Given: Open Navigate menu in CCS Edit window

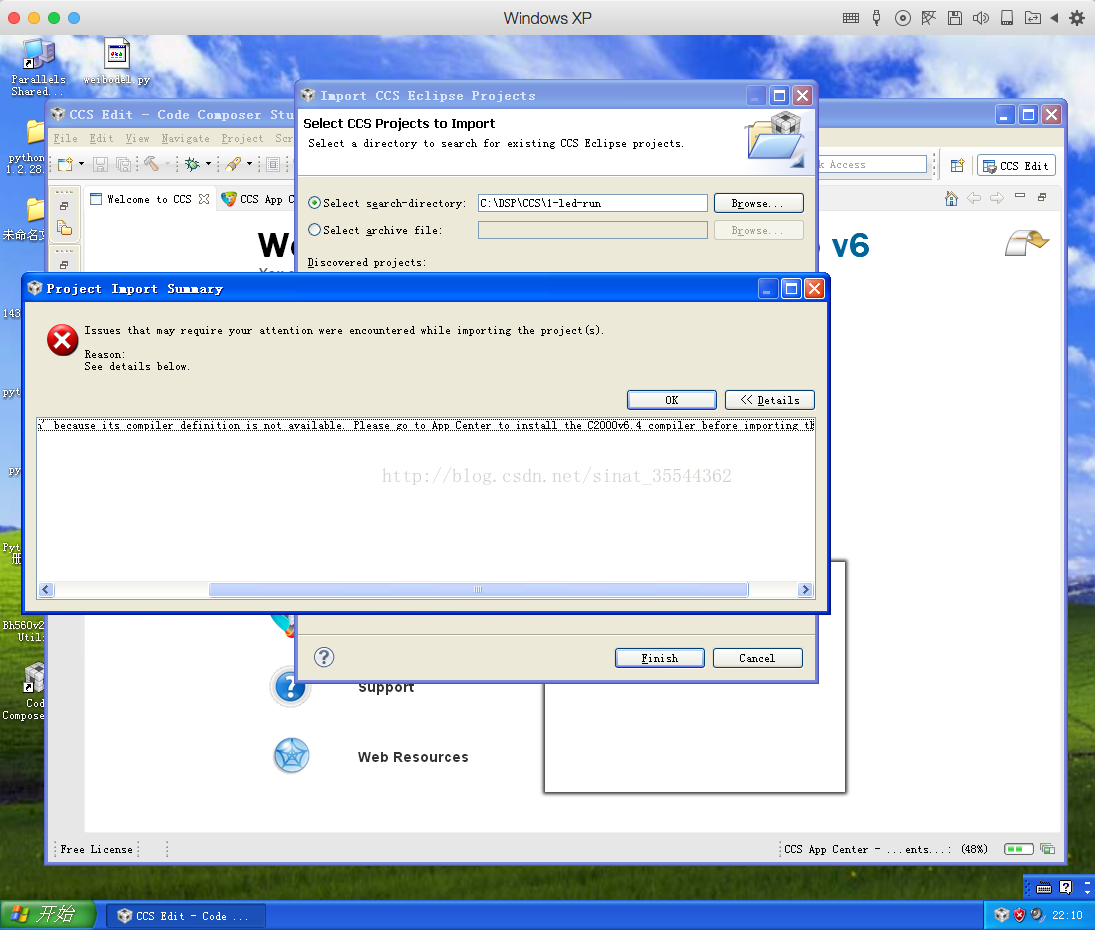Looking at the screenshot, I should tap(186, 138).
